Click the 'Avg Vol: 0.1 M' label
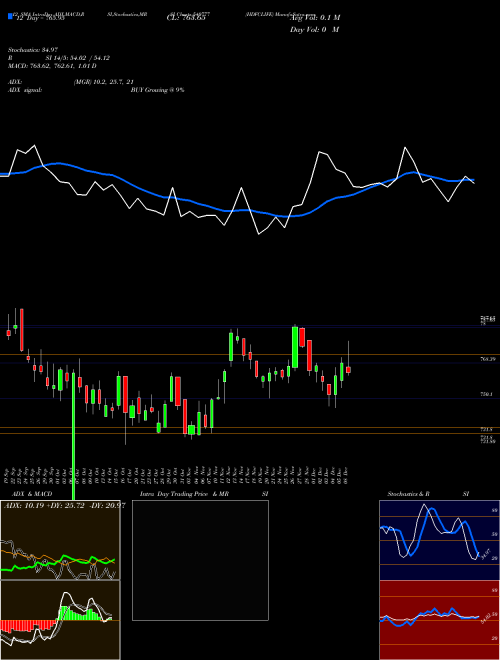Screen dimensions: 500x660 [315, 17]
